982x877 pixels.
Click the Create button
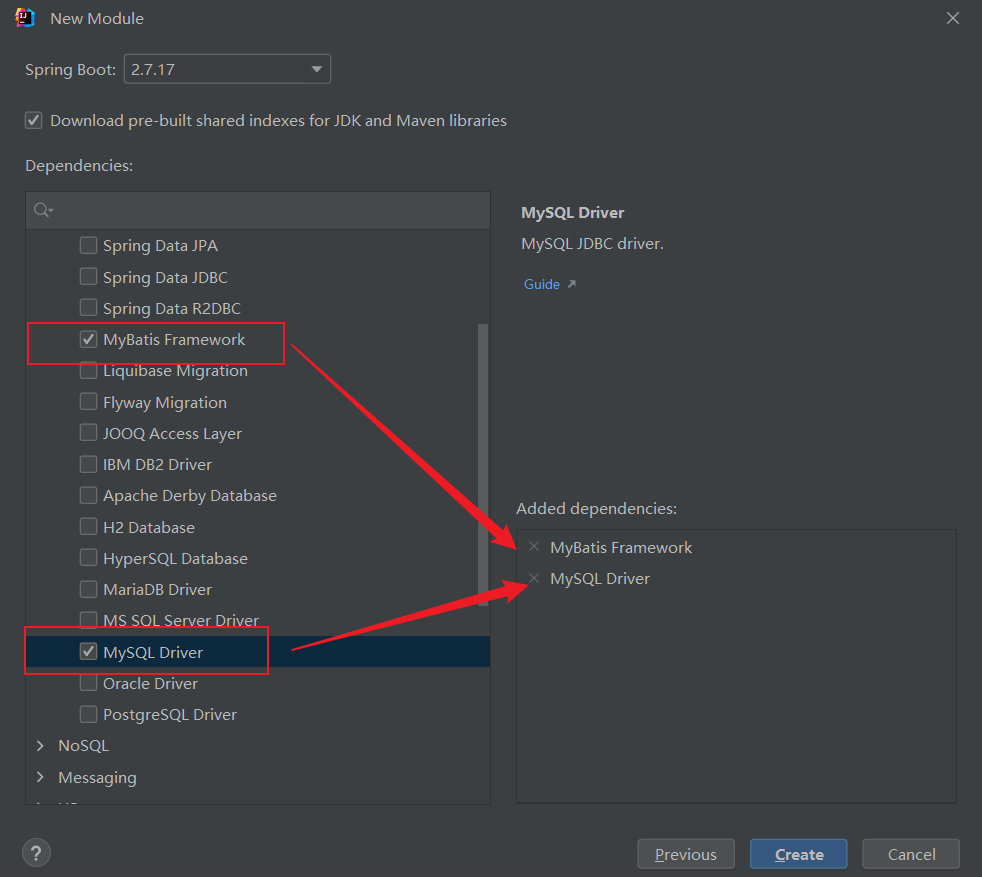(x=799, y=854)
